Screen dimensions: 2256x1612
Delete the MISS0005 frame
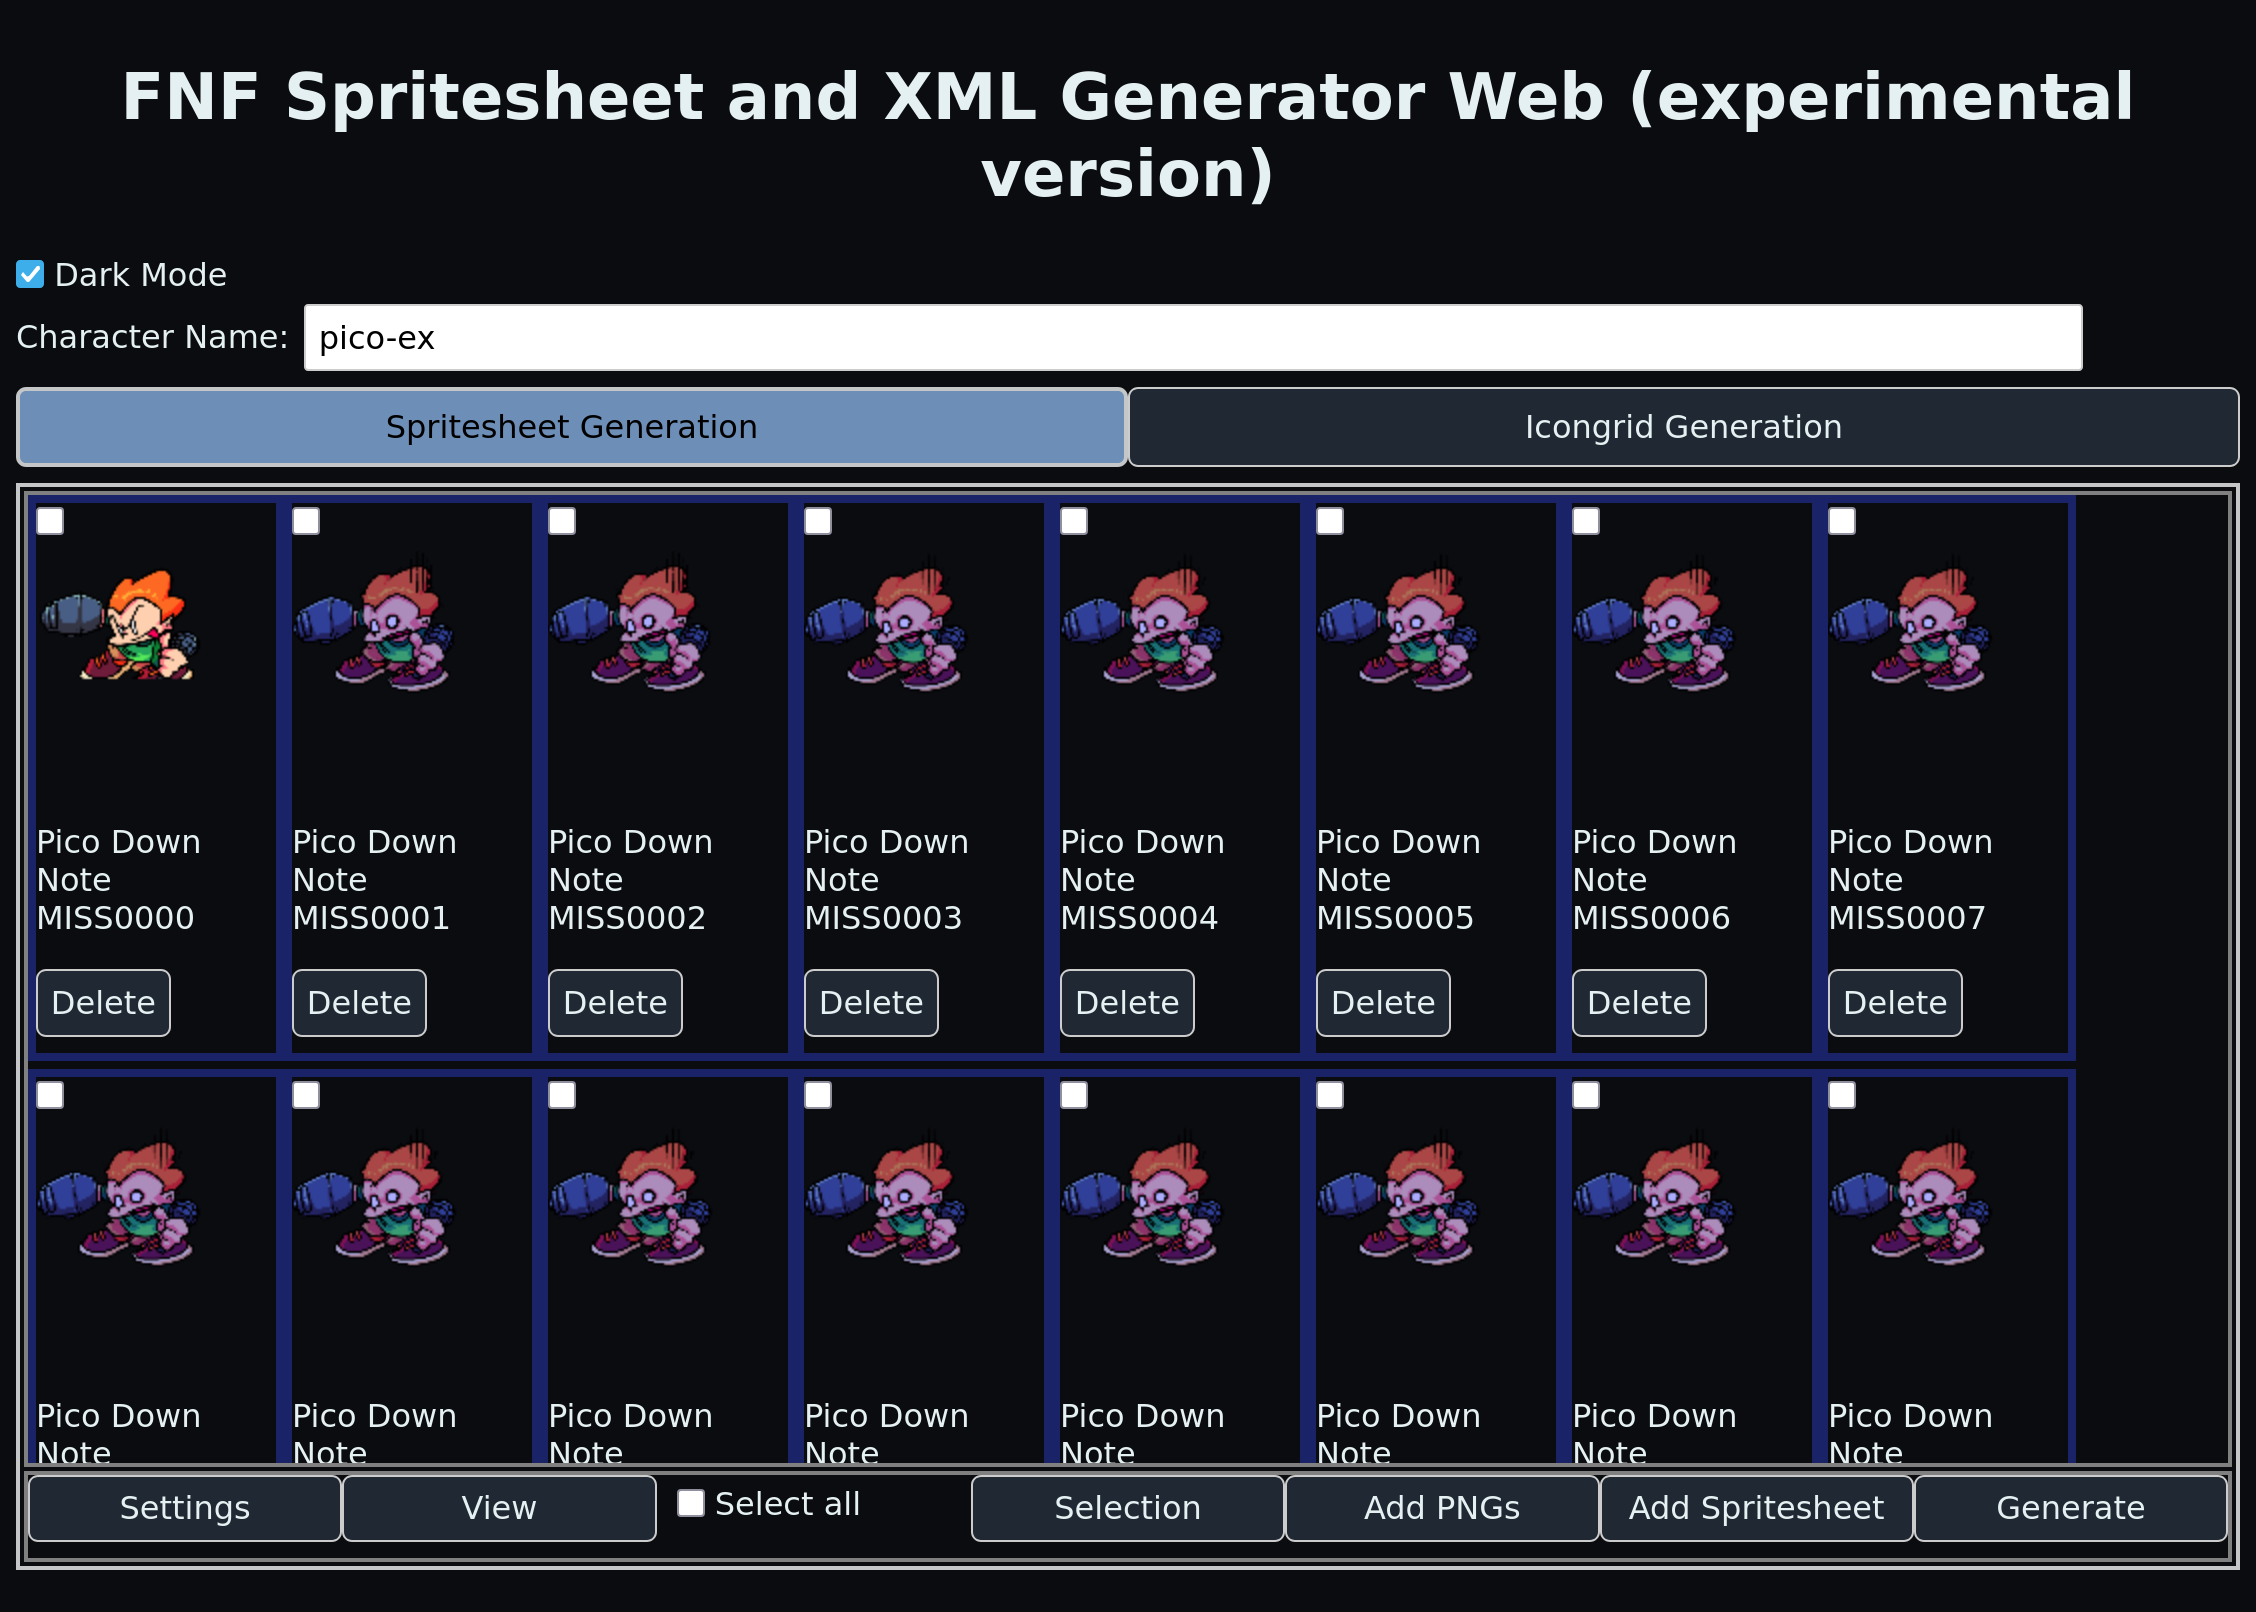point(1383,1003)
